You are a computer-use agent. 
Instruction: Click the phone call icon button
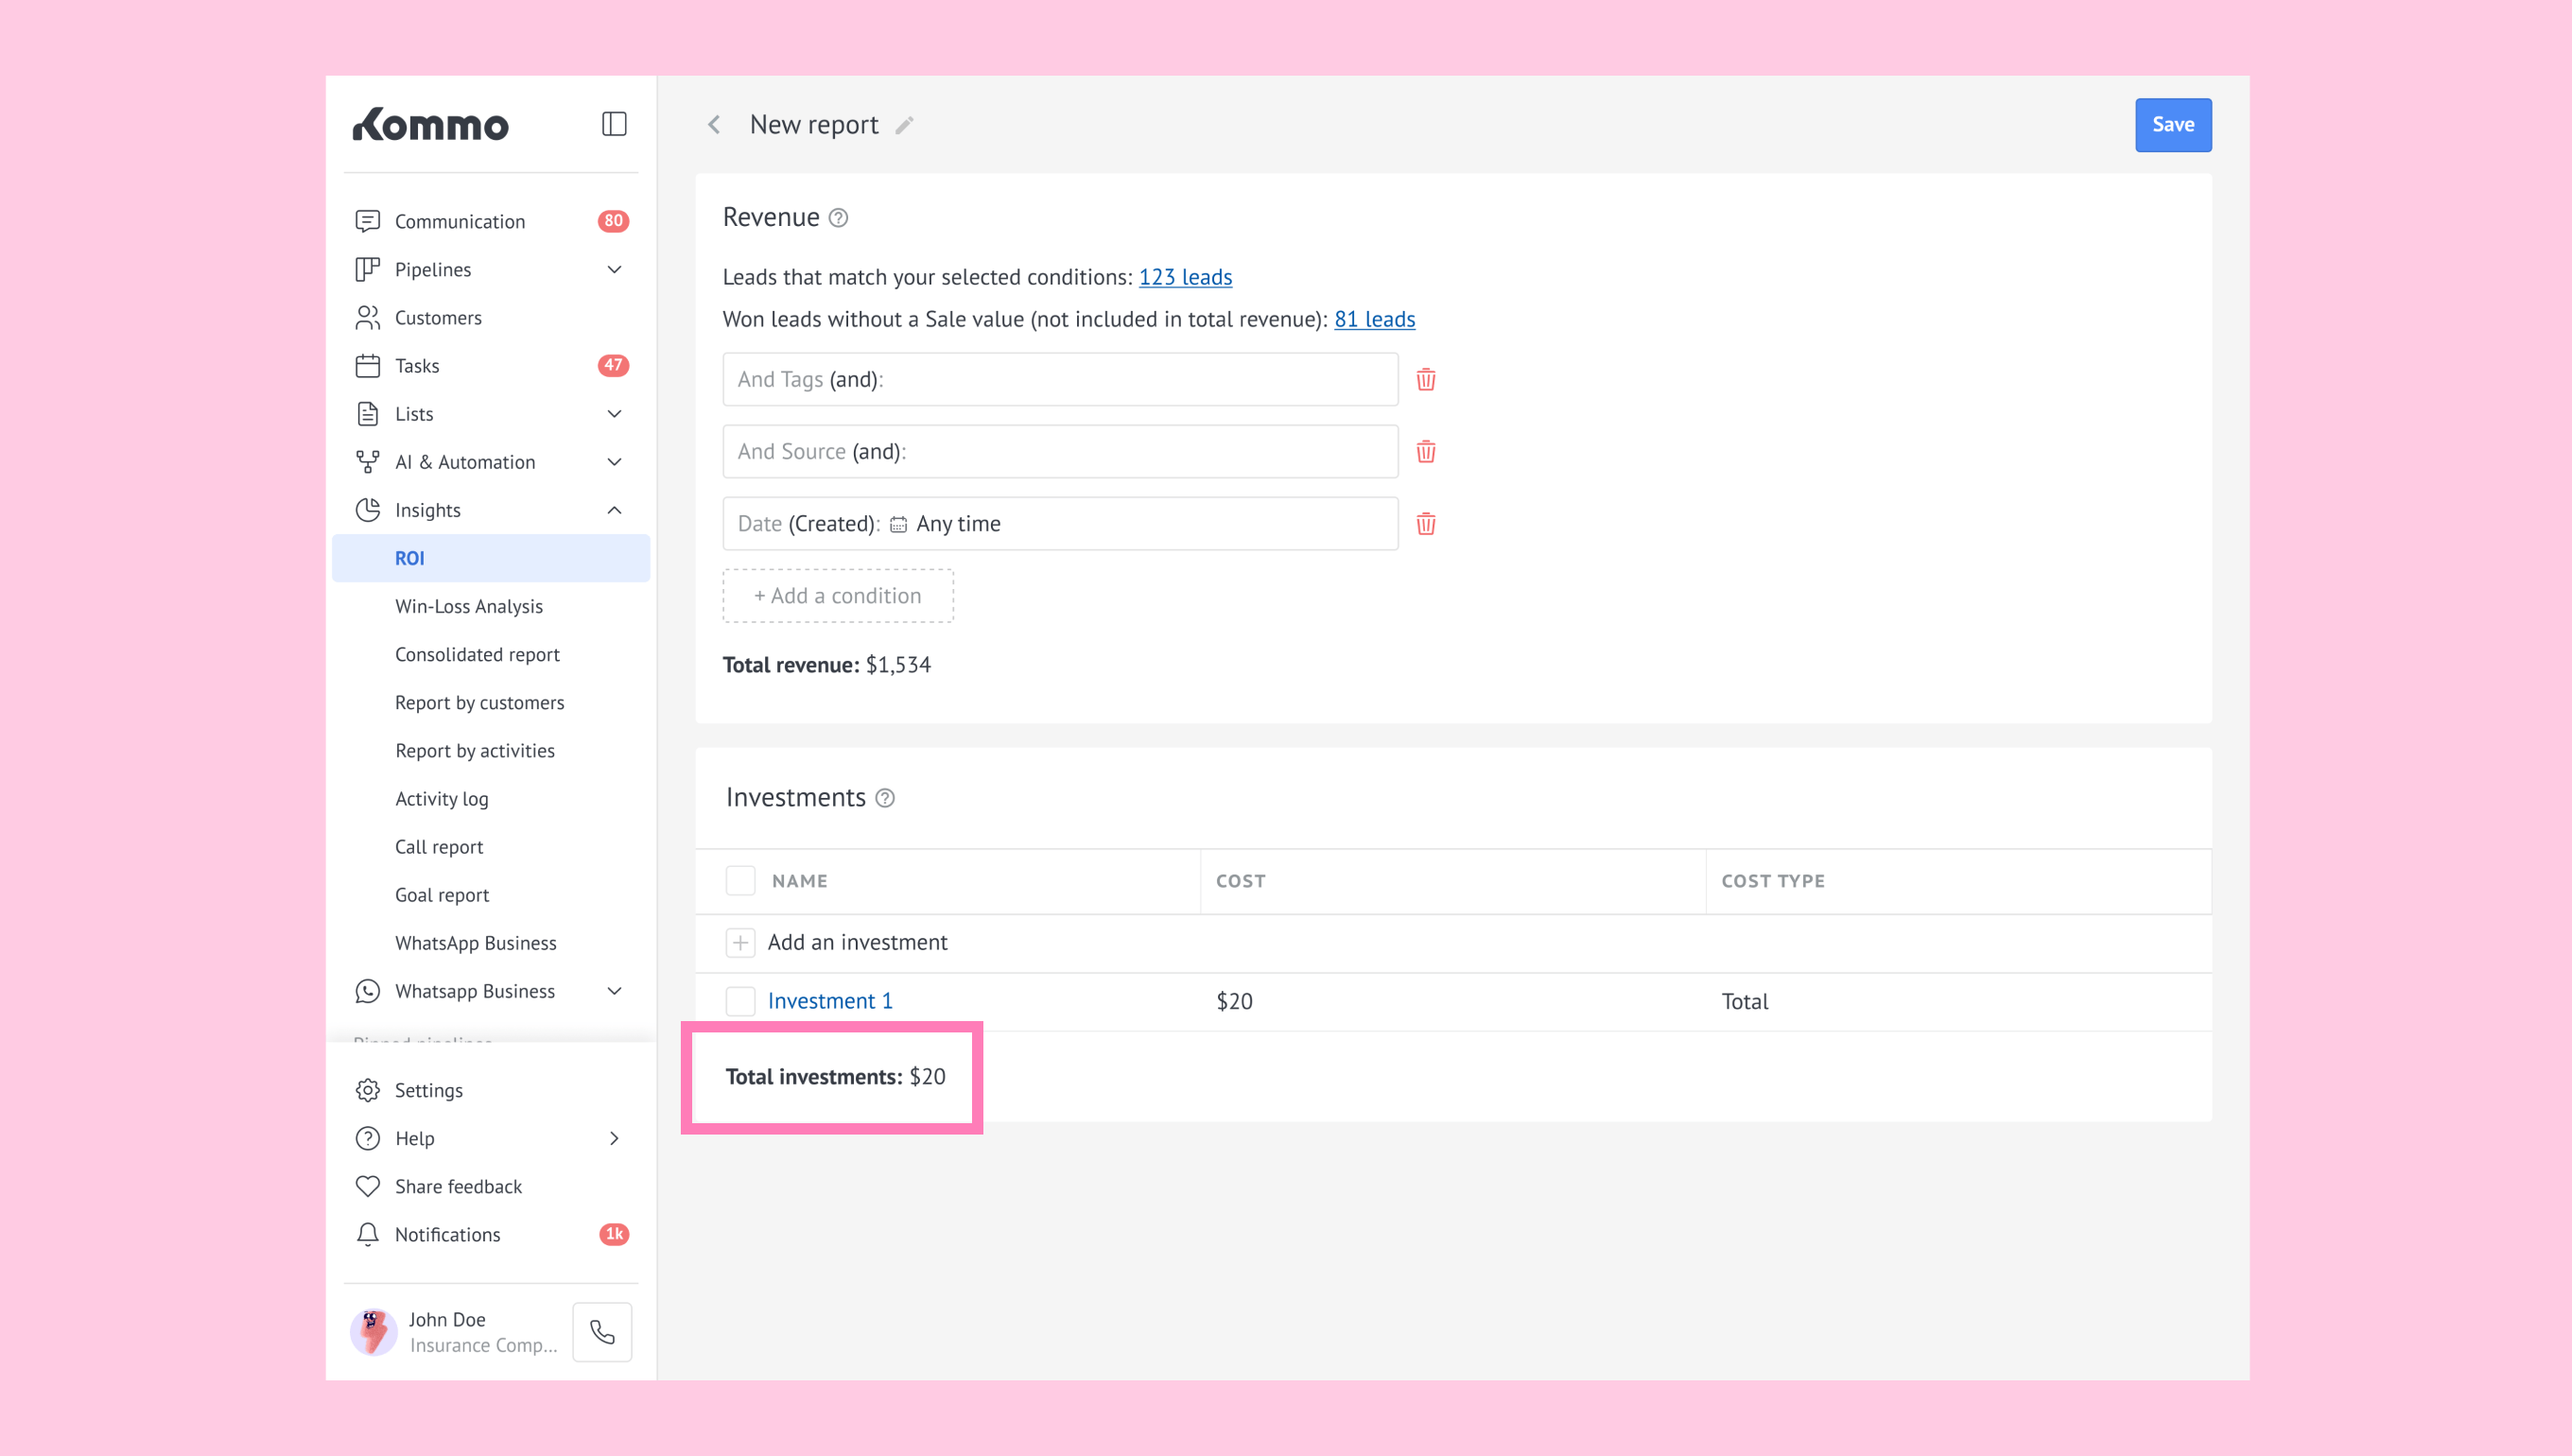coord(602,1332)
